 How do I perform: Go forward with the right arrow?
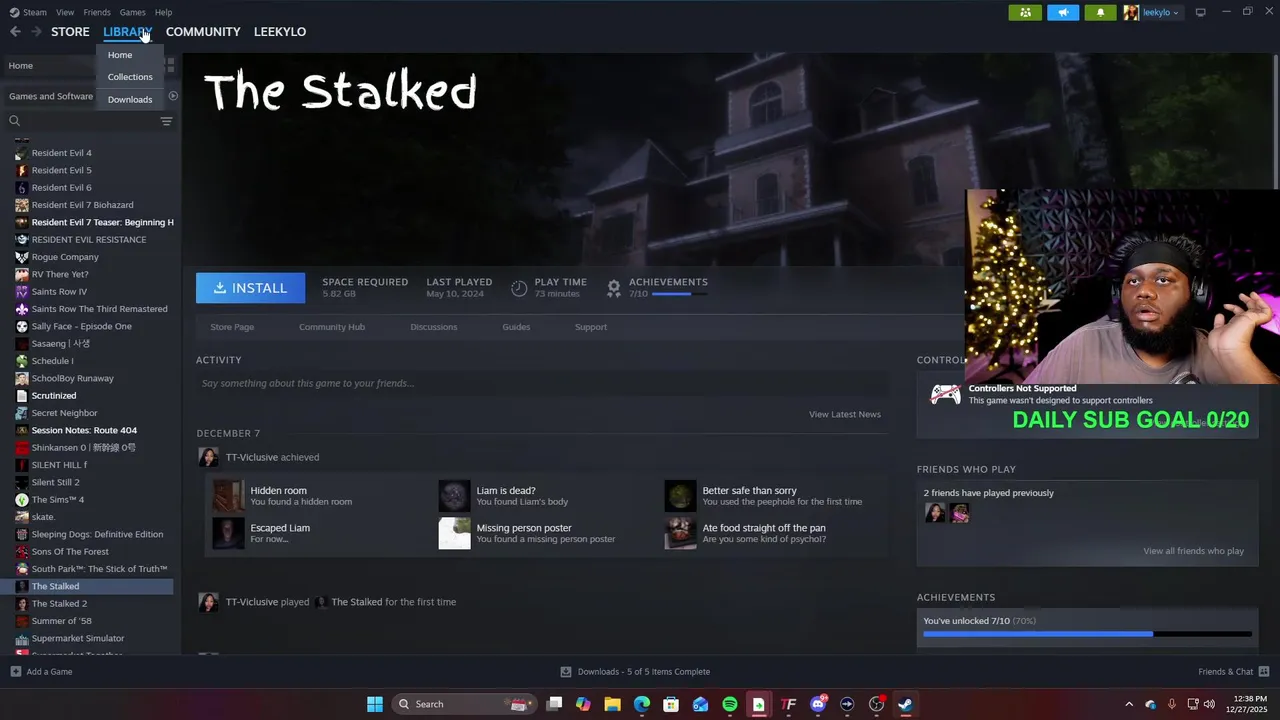tap(36, 32)
